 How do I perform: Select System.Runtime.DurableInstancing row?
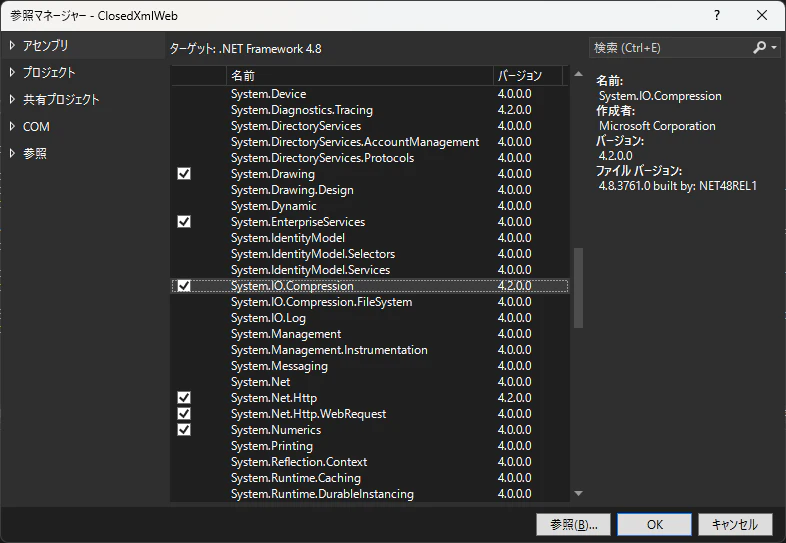(370, 494)
